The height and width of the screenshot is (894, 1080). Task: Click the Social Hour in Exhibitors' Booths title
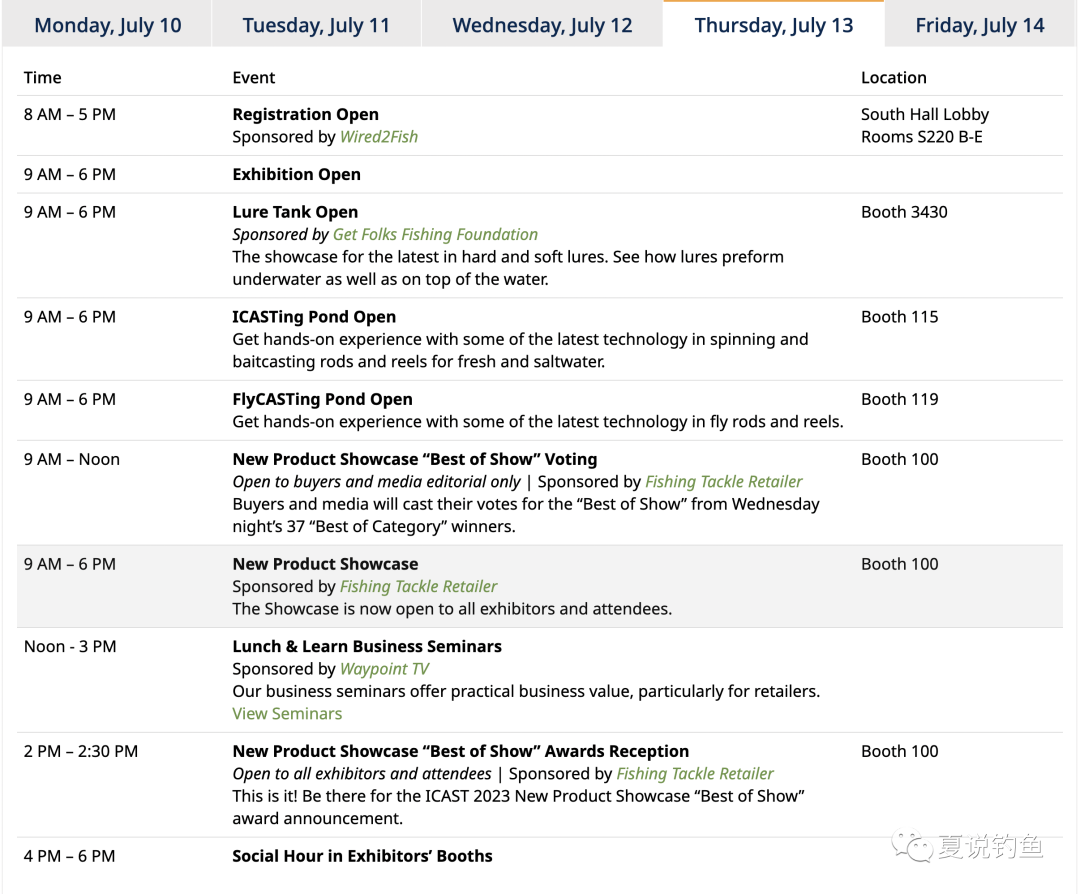(x=362, y=856)
